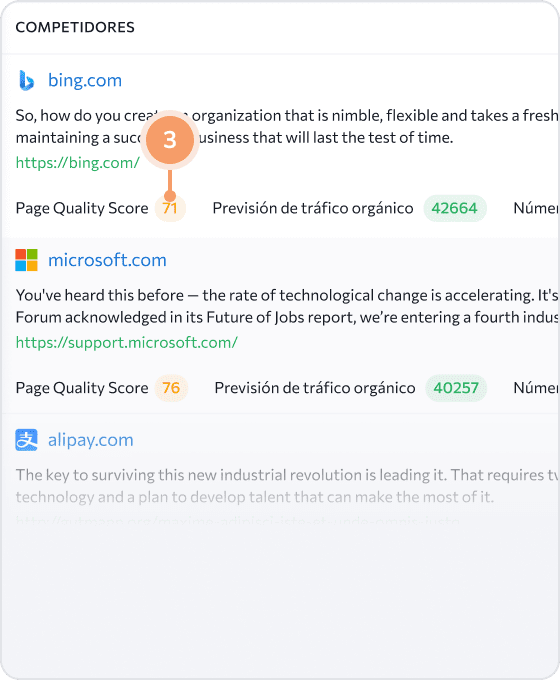Viewport: 560px width, 680px height.
Task: Click microsoft.com's Page Quality Score label
Action: point(82,388)
